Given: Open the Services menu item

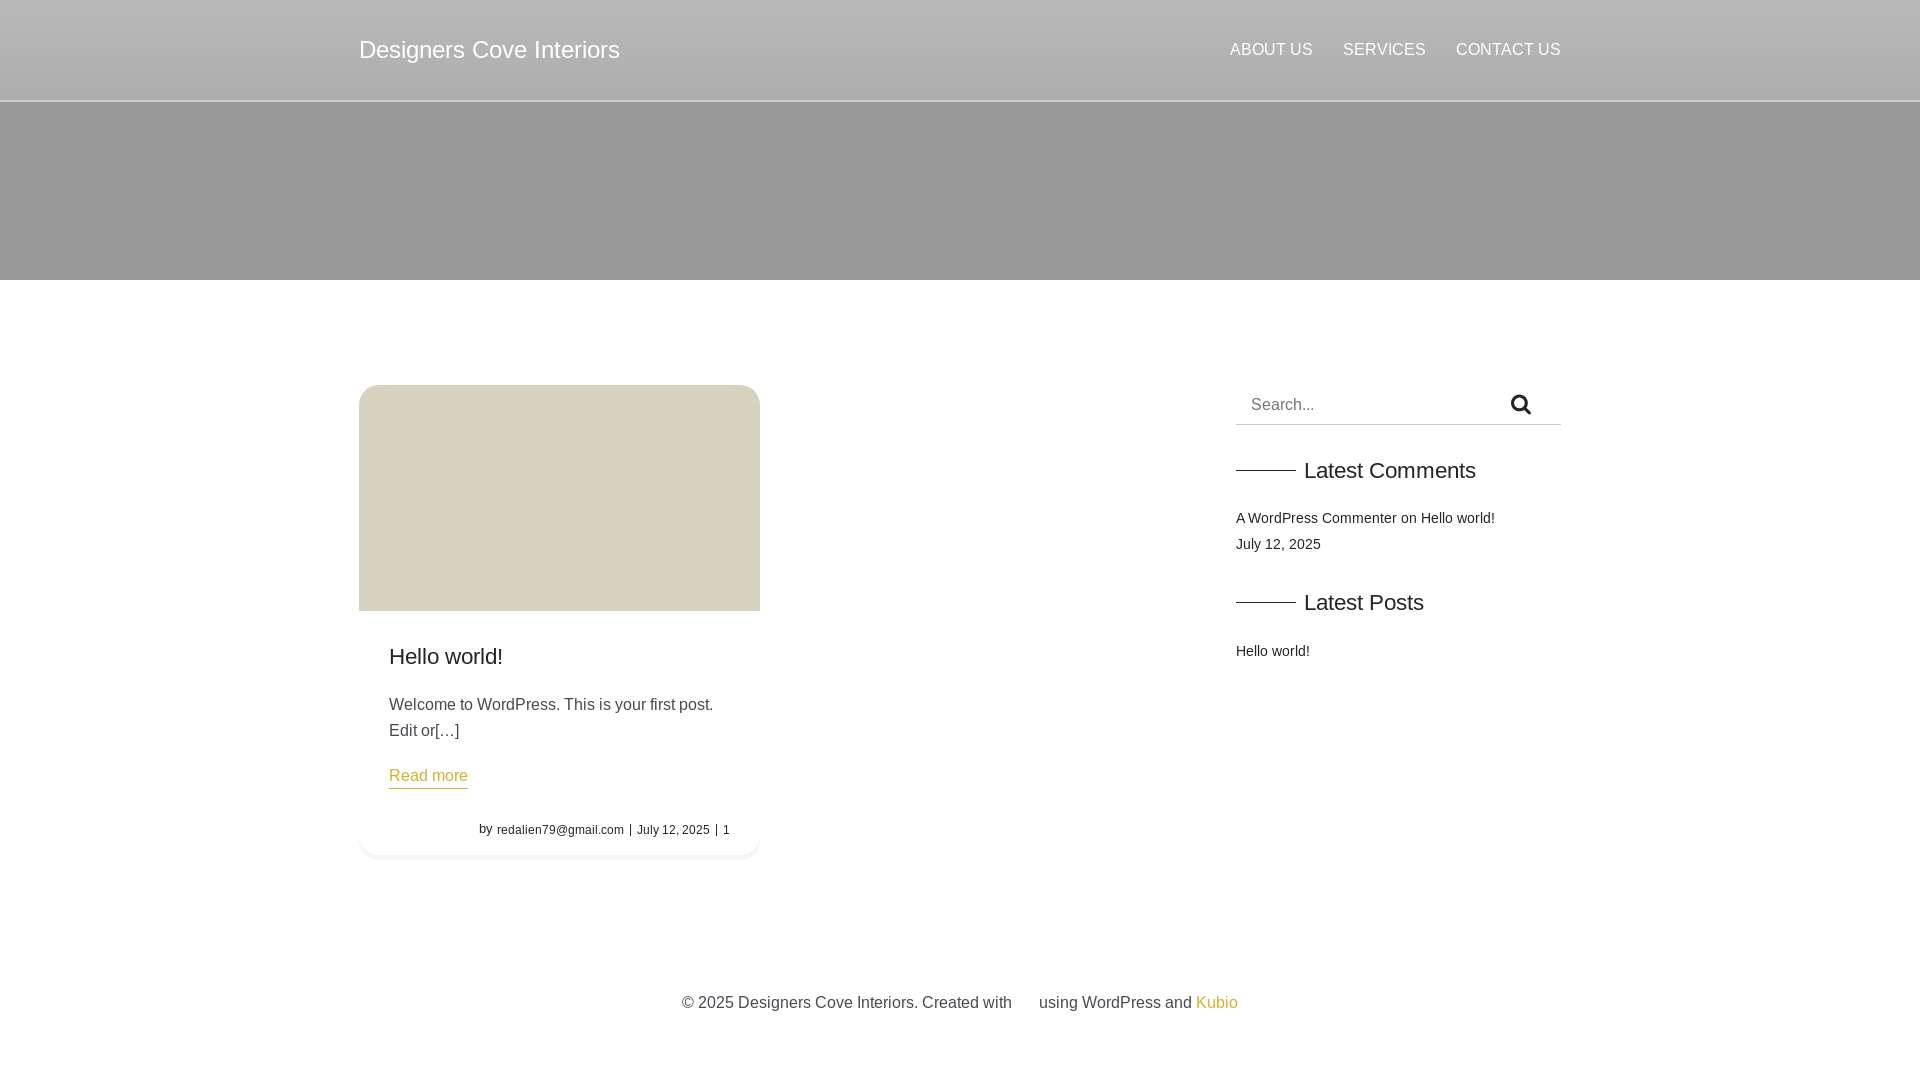Looking at the screenshot, I should 1384,50.
